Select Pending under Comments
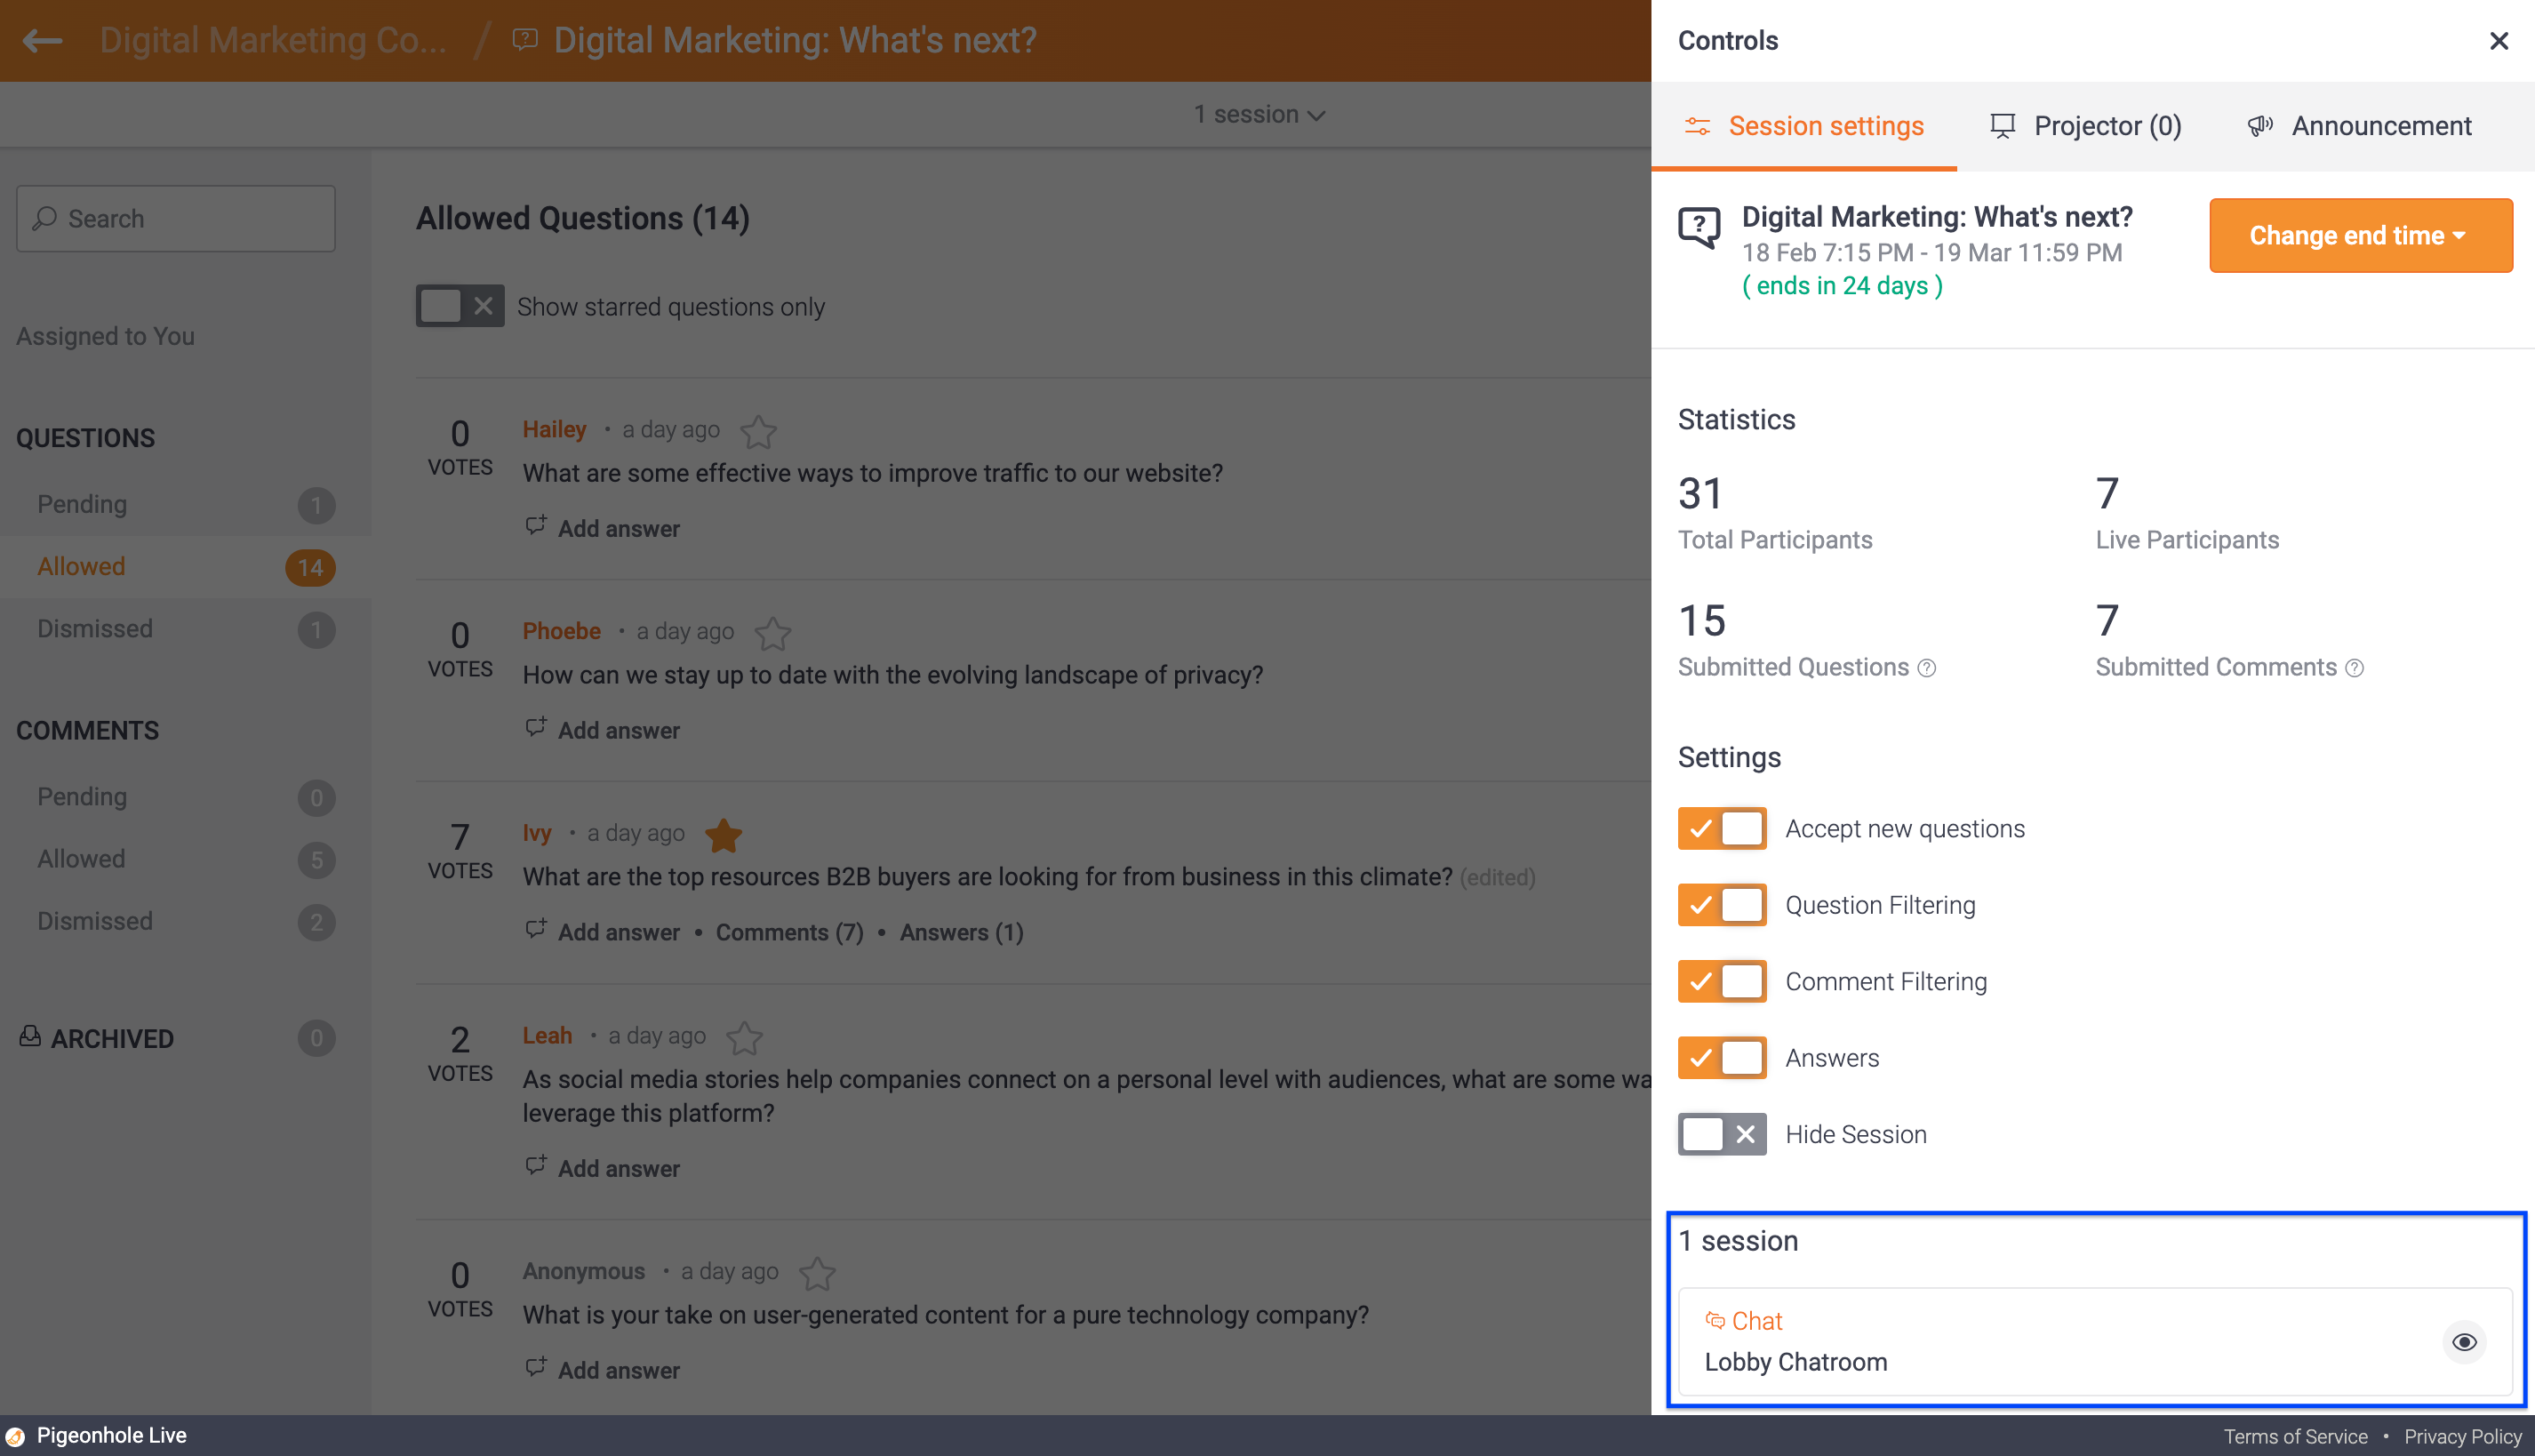The image size is (2535, 1456). click(185, 797)
